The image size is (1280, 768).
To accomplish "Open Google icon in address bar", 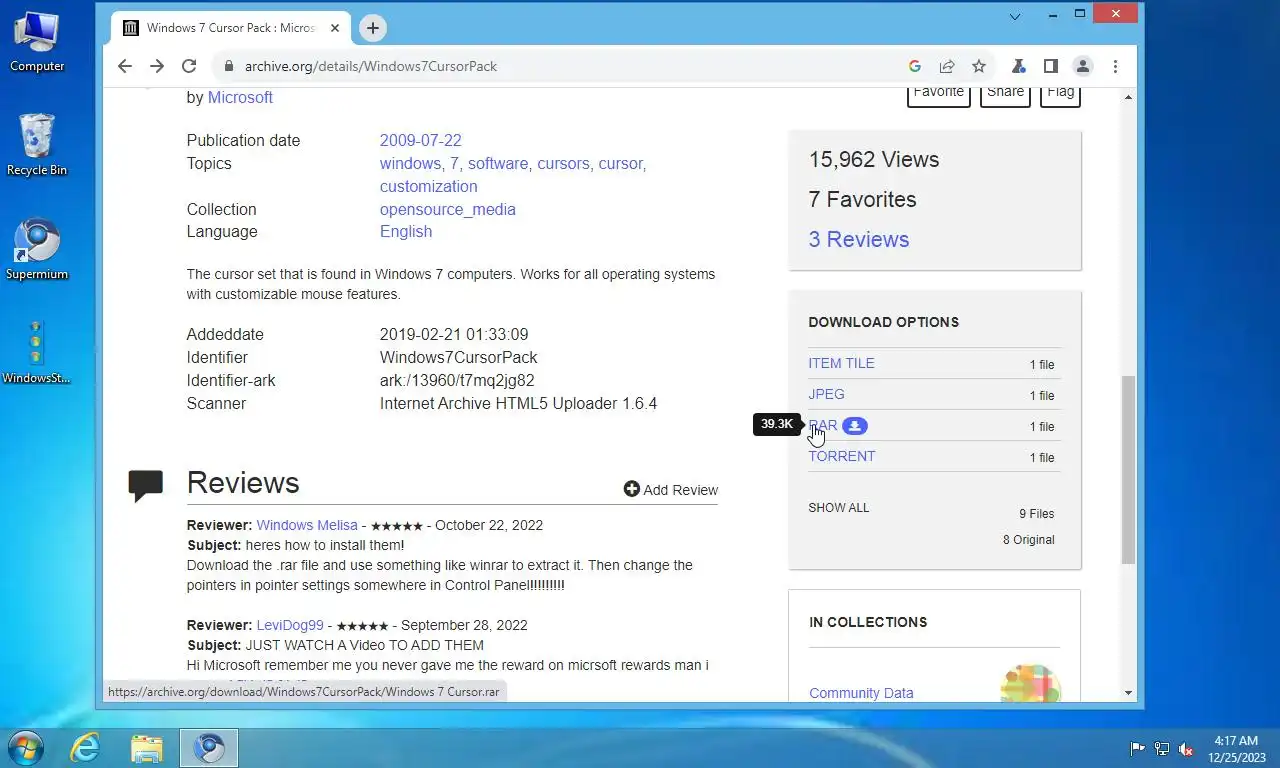I will [x=914, y=66].
